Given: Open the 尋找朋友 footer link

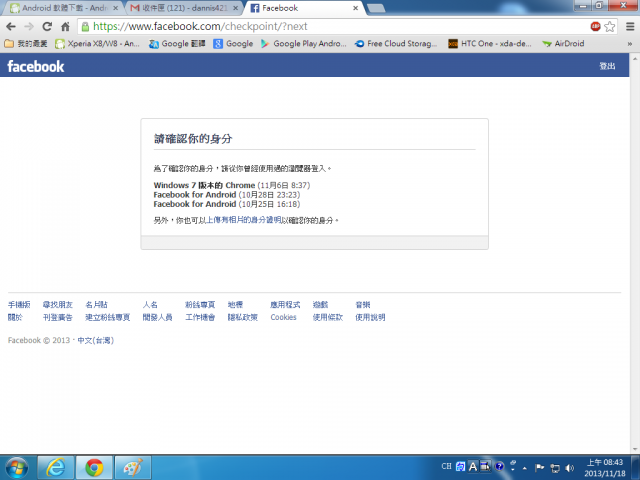Looking at the screenshot, I should click(x=58, y=304).
